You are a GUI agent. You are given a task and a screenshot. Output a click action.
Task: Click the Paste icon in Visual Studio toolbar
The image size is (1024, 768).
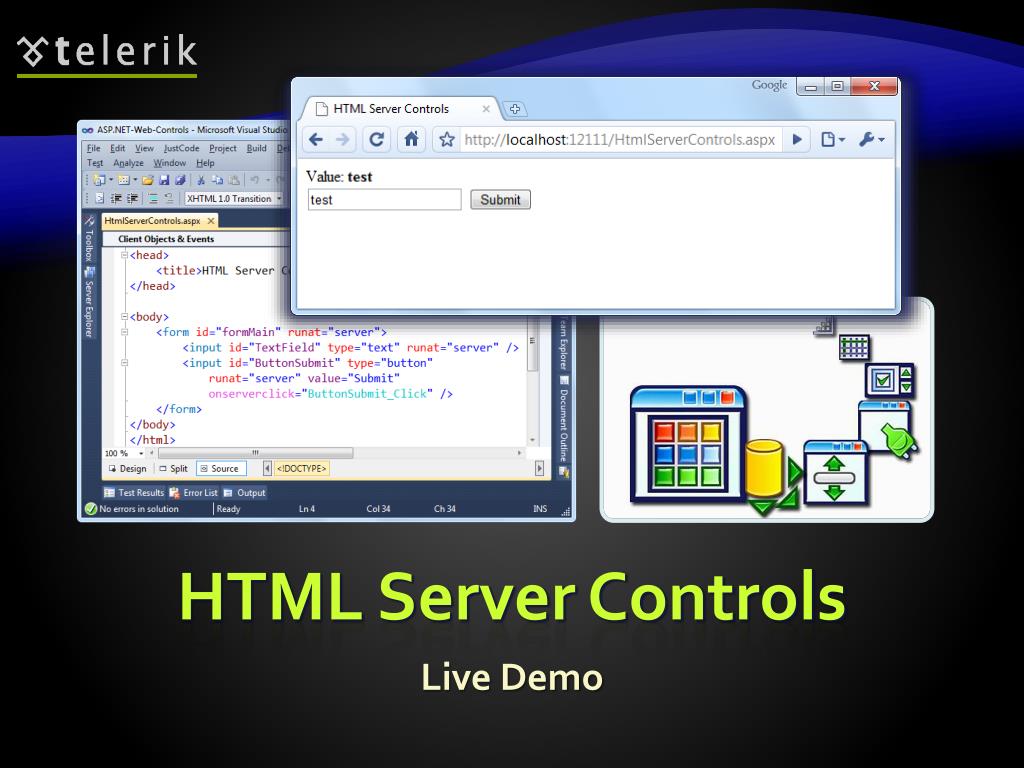234,180
